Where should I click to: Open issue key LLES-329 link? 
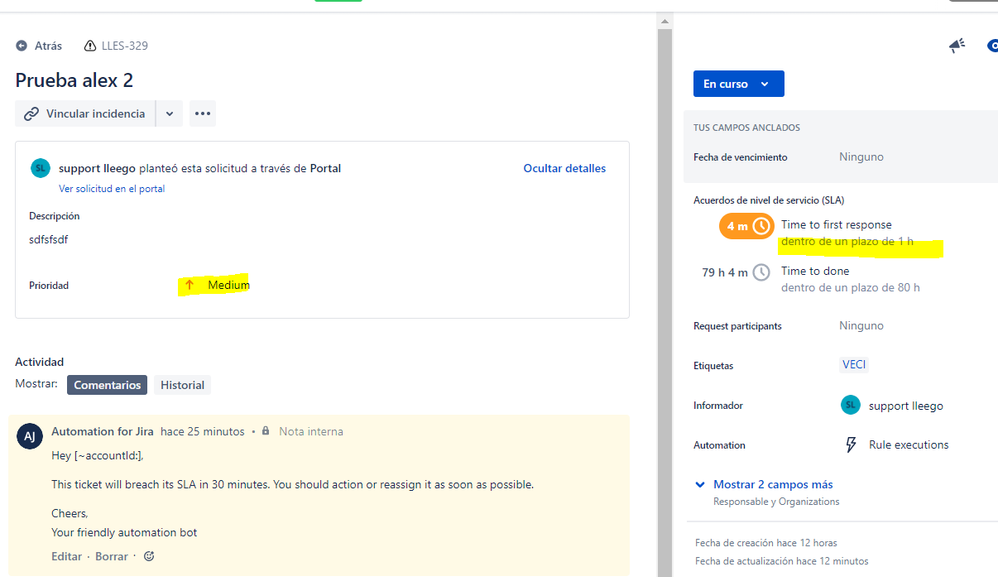click(x=125, y=46)
